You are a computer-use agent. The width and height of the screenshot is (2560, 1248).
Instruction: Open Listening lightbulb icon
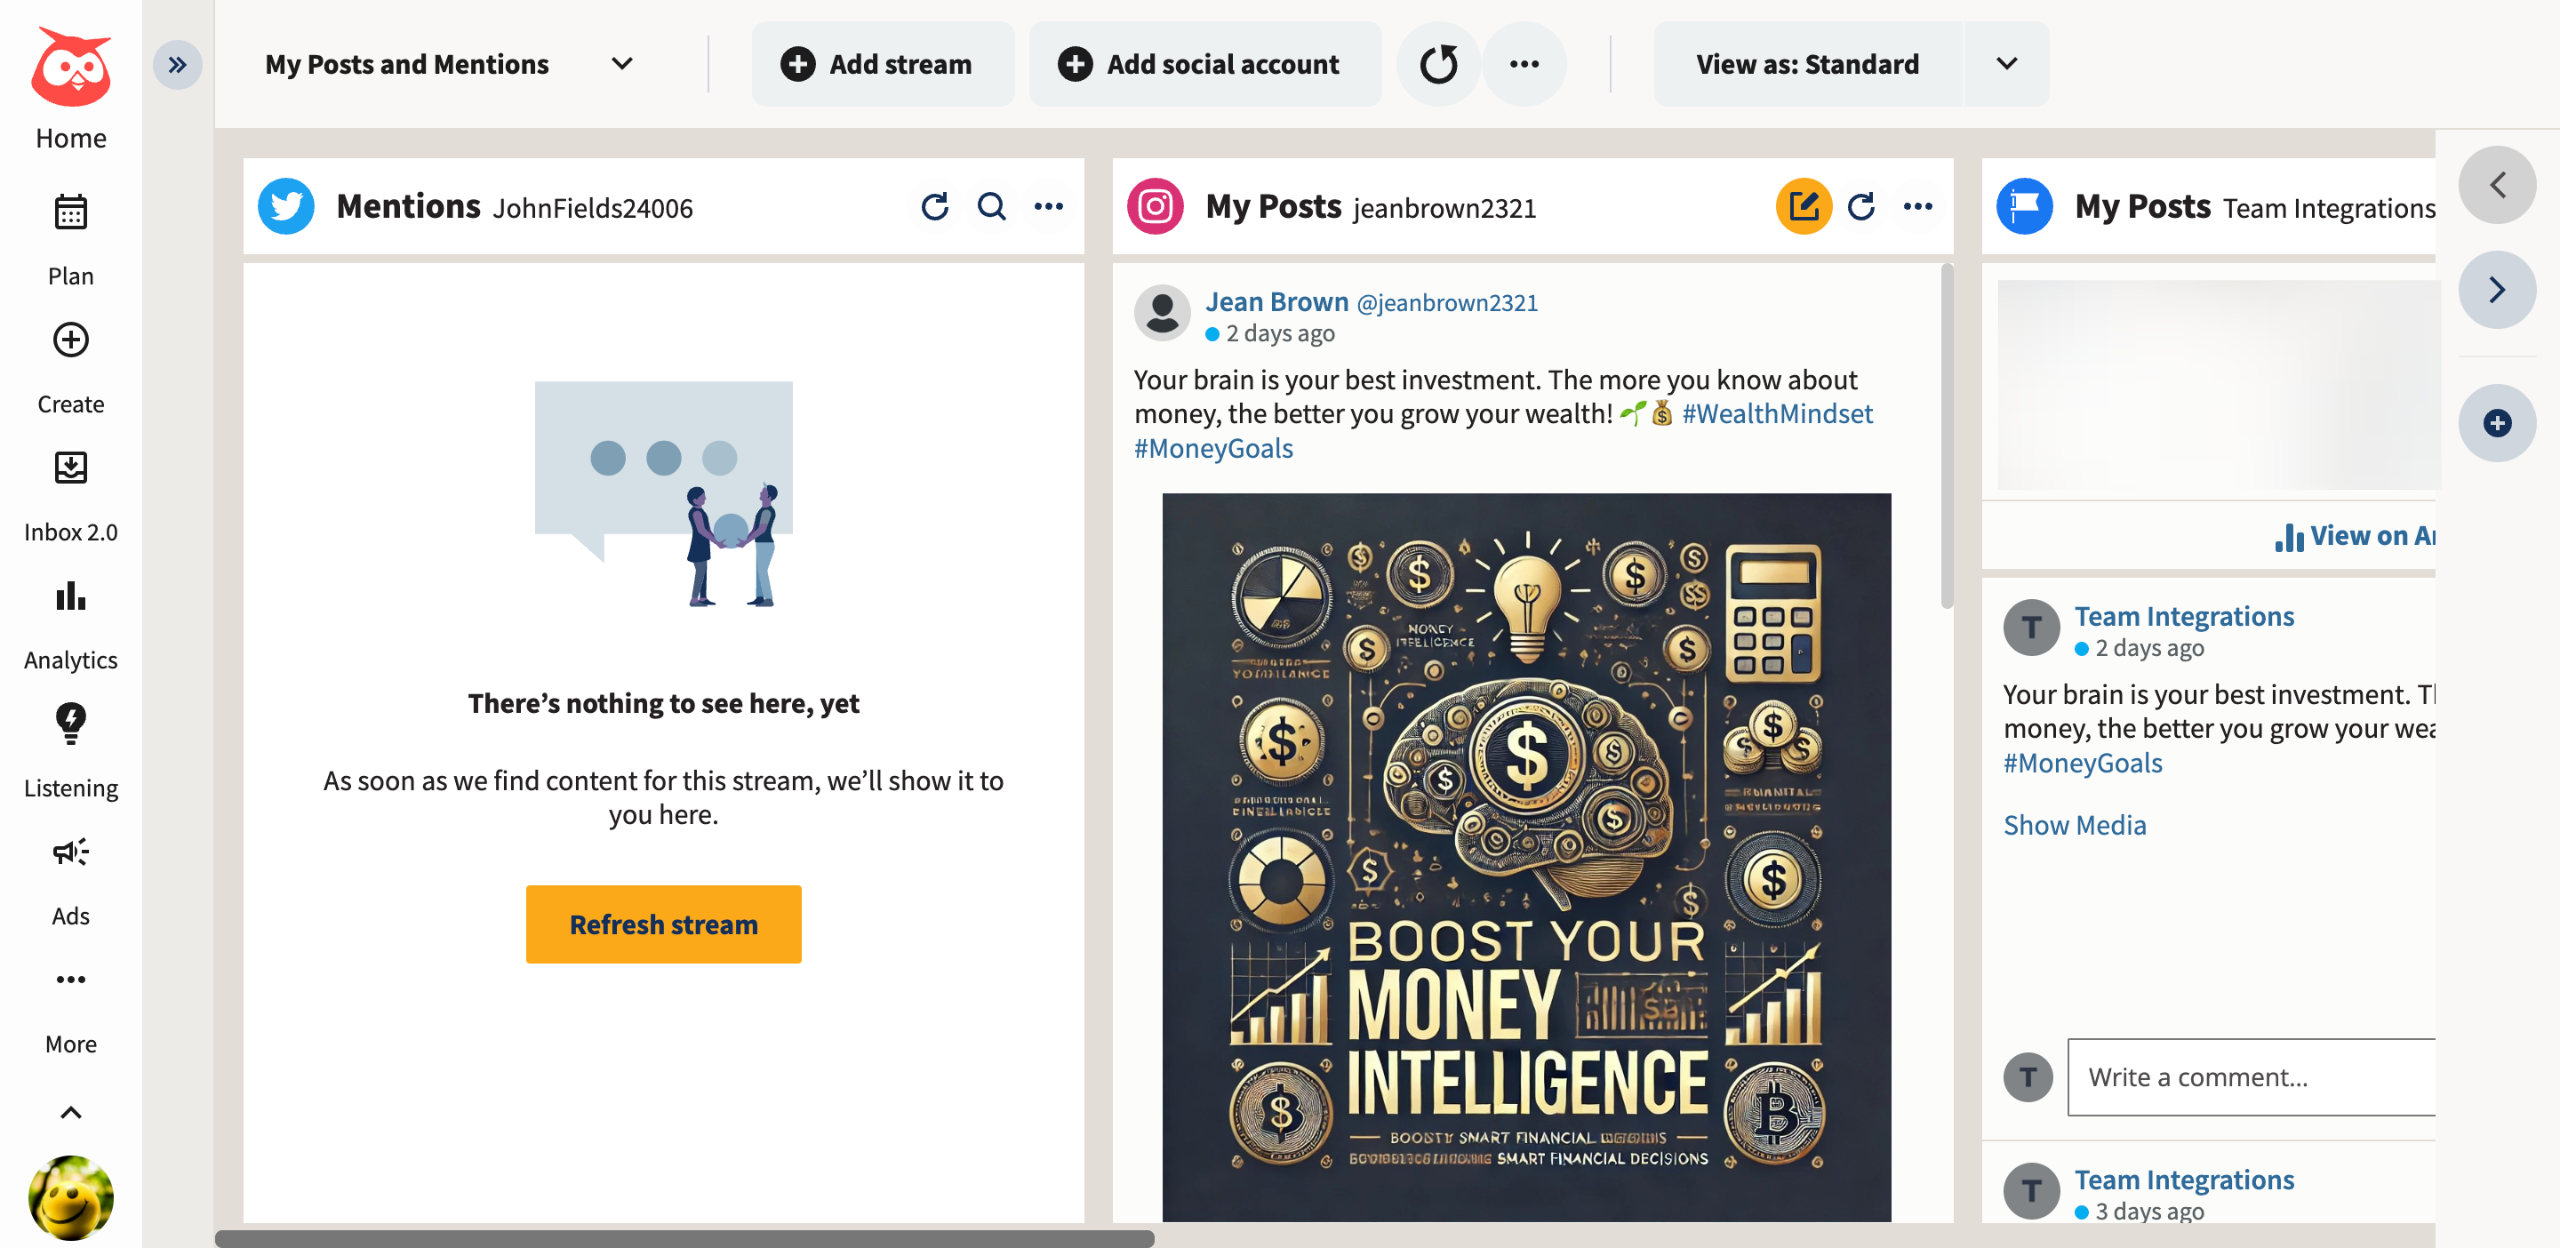(x=70, y=723)
